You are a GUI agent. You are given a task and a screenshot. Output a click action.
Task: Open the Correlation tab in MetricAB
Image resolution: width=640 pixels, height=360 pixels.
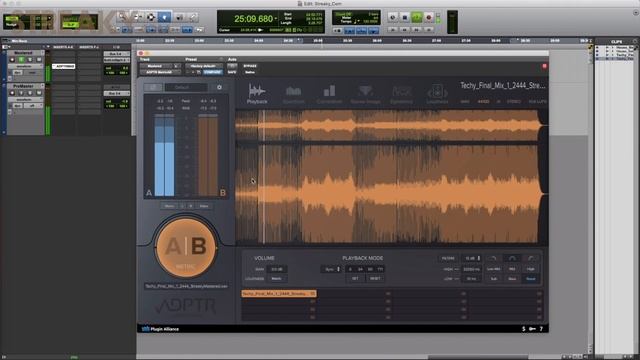(x=329, y=94)
